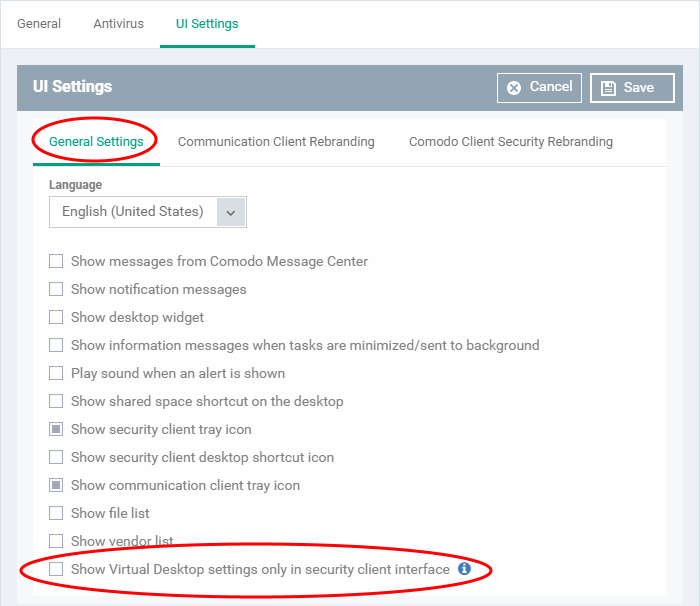
Task: Enable Play sound when alert is shown
Action: 57,374
